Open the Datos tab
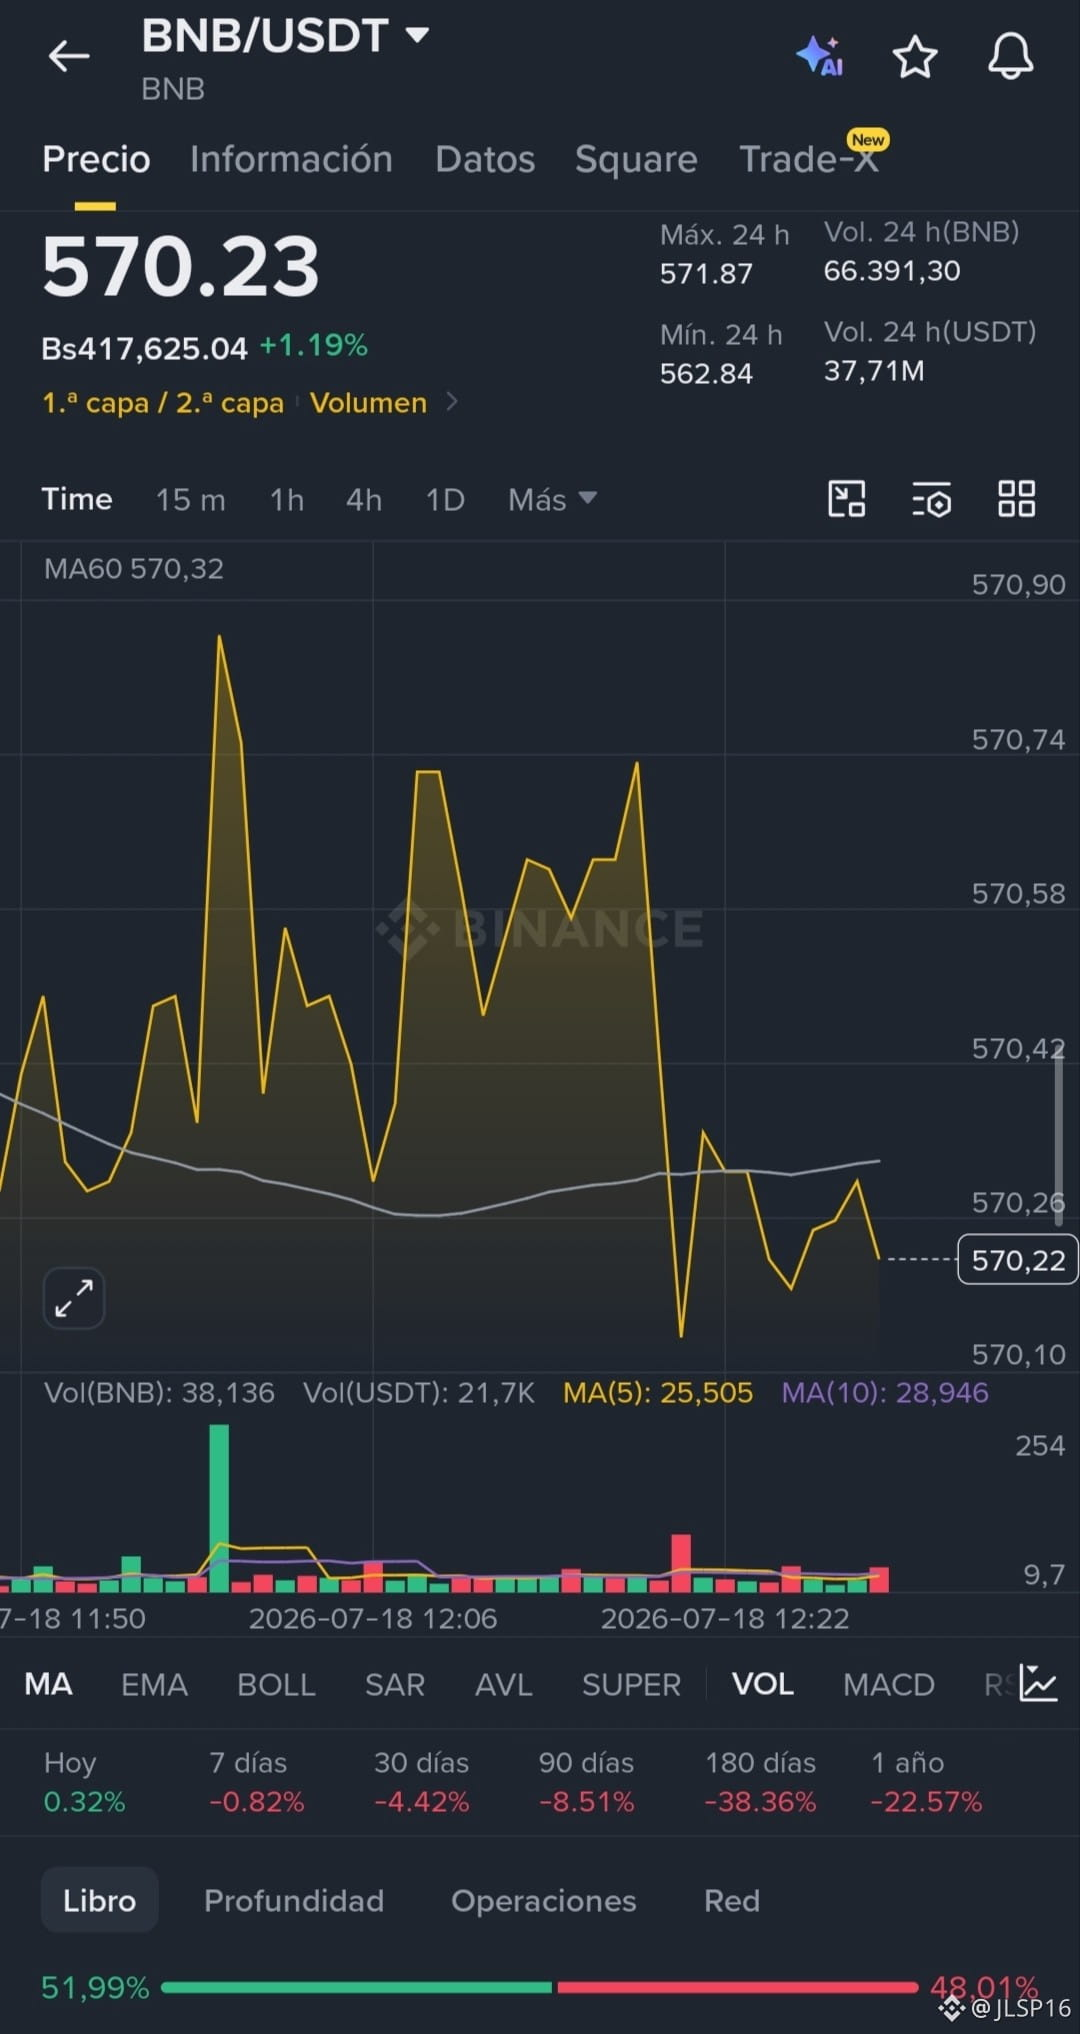The image size is (1080, 2034). click(x=485, y=159)
